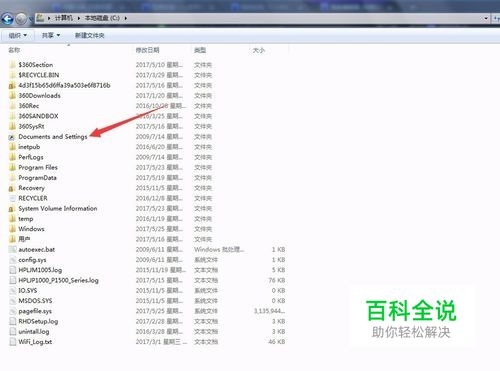Click the 2017/3/1 星期三 date of WiFi_Log.txt
Image resolution: width=500 pixels, height=371 pixels.
(x=161, y=342)
